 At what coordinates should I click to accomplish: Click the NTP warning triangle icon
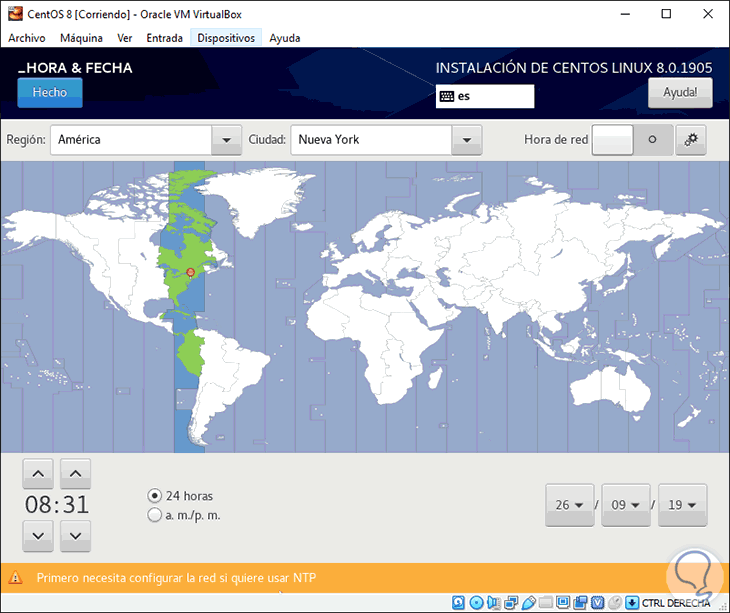[15, 578]
